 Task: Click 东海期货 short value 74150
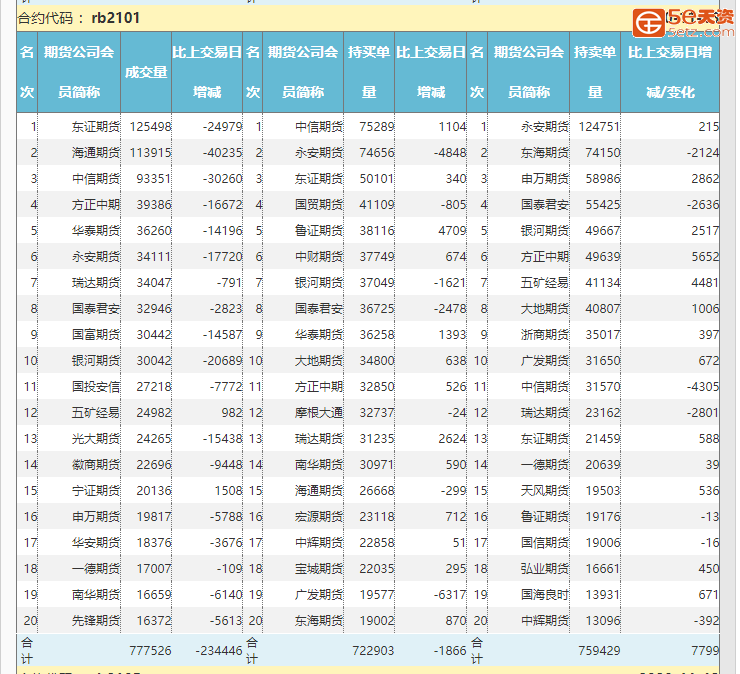(603, 152)
